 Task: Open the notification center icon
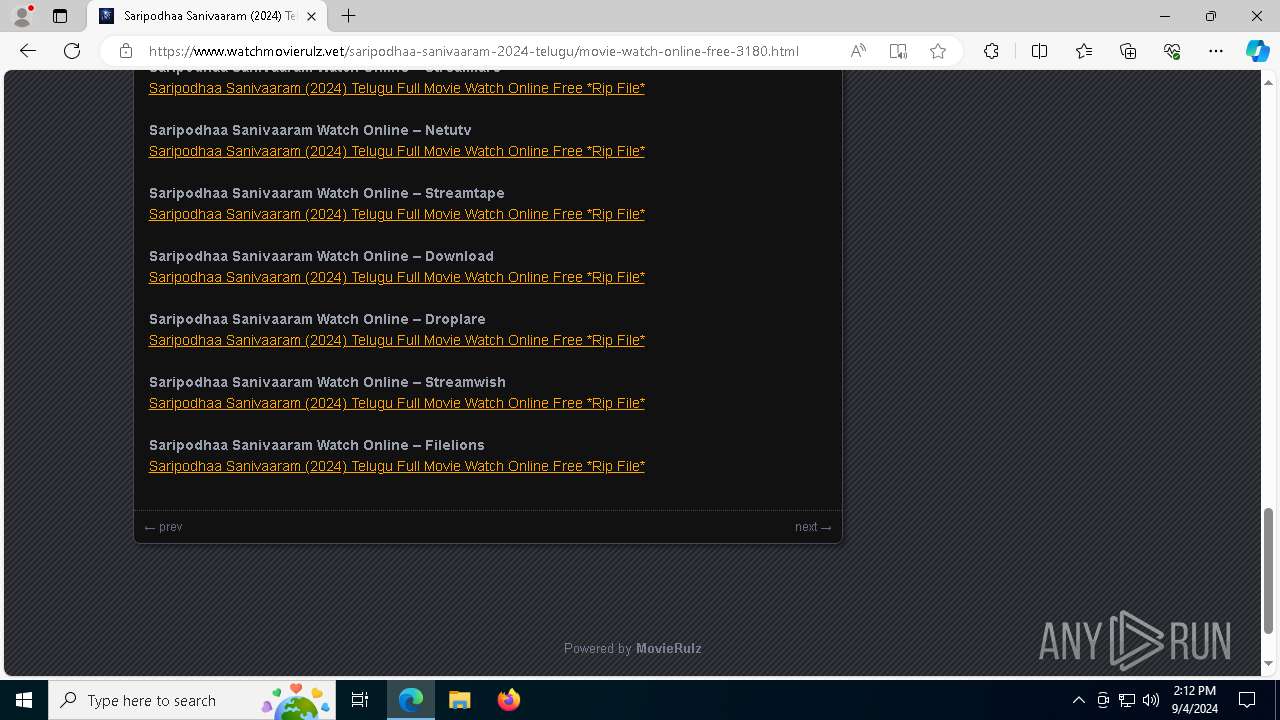pyautogui.click(x=1247, y=700)
